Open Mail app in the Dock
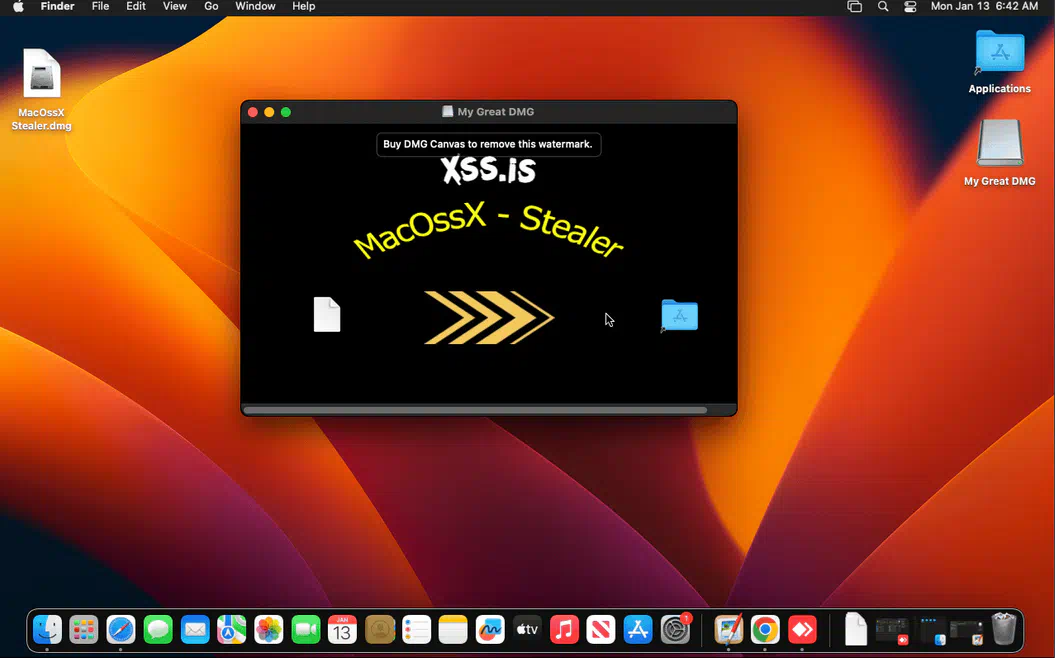 coord(195,630)
